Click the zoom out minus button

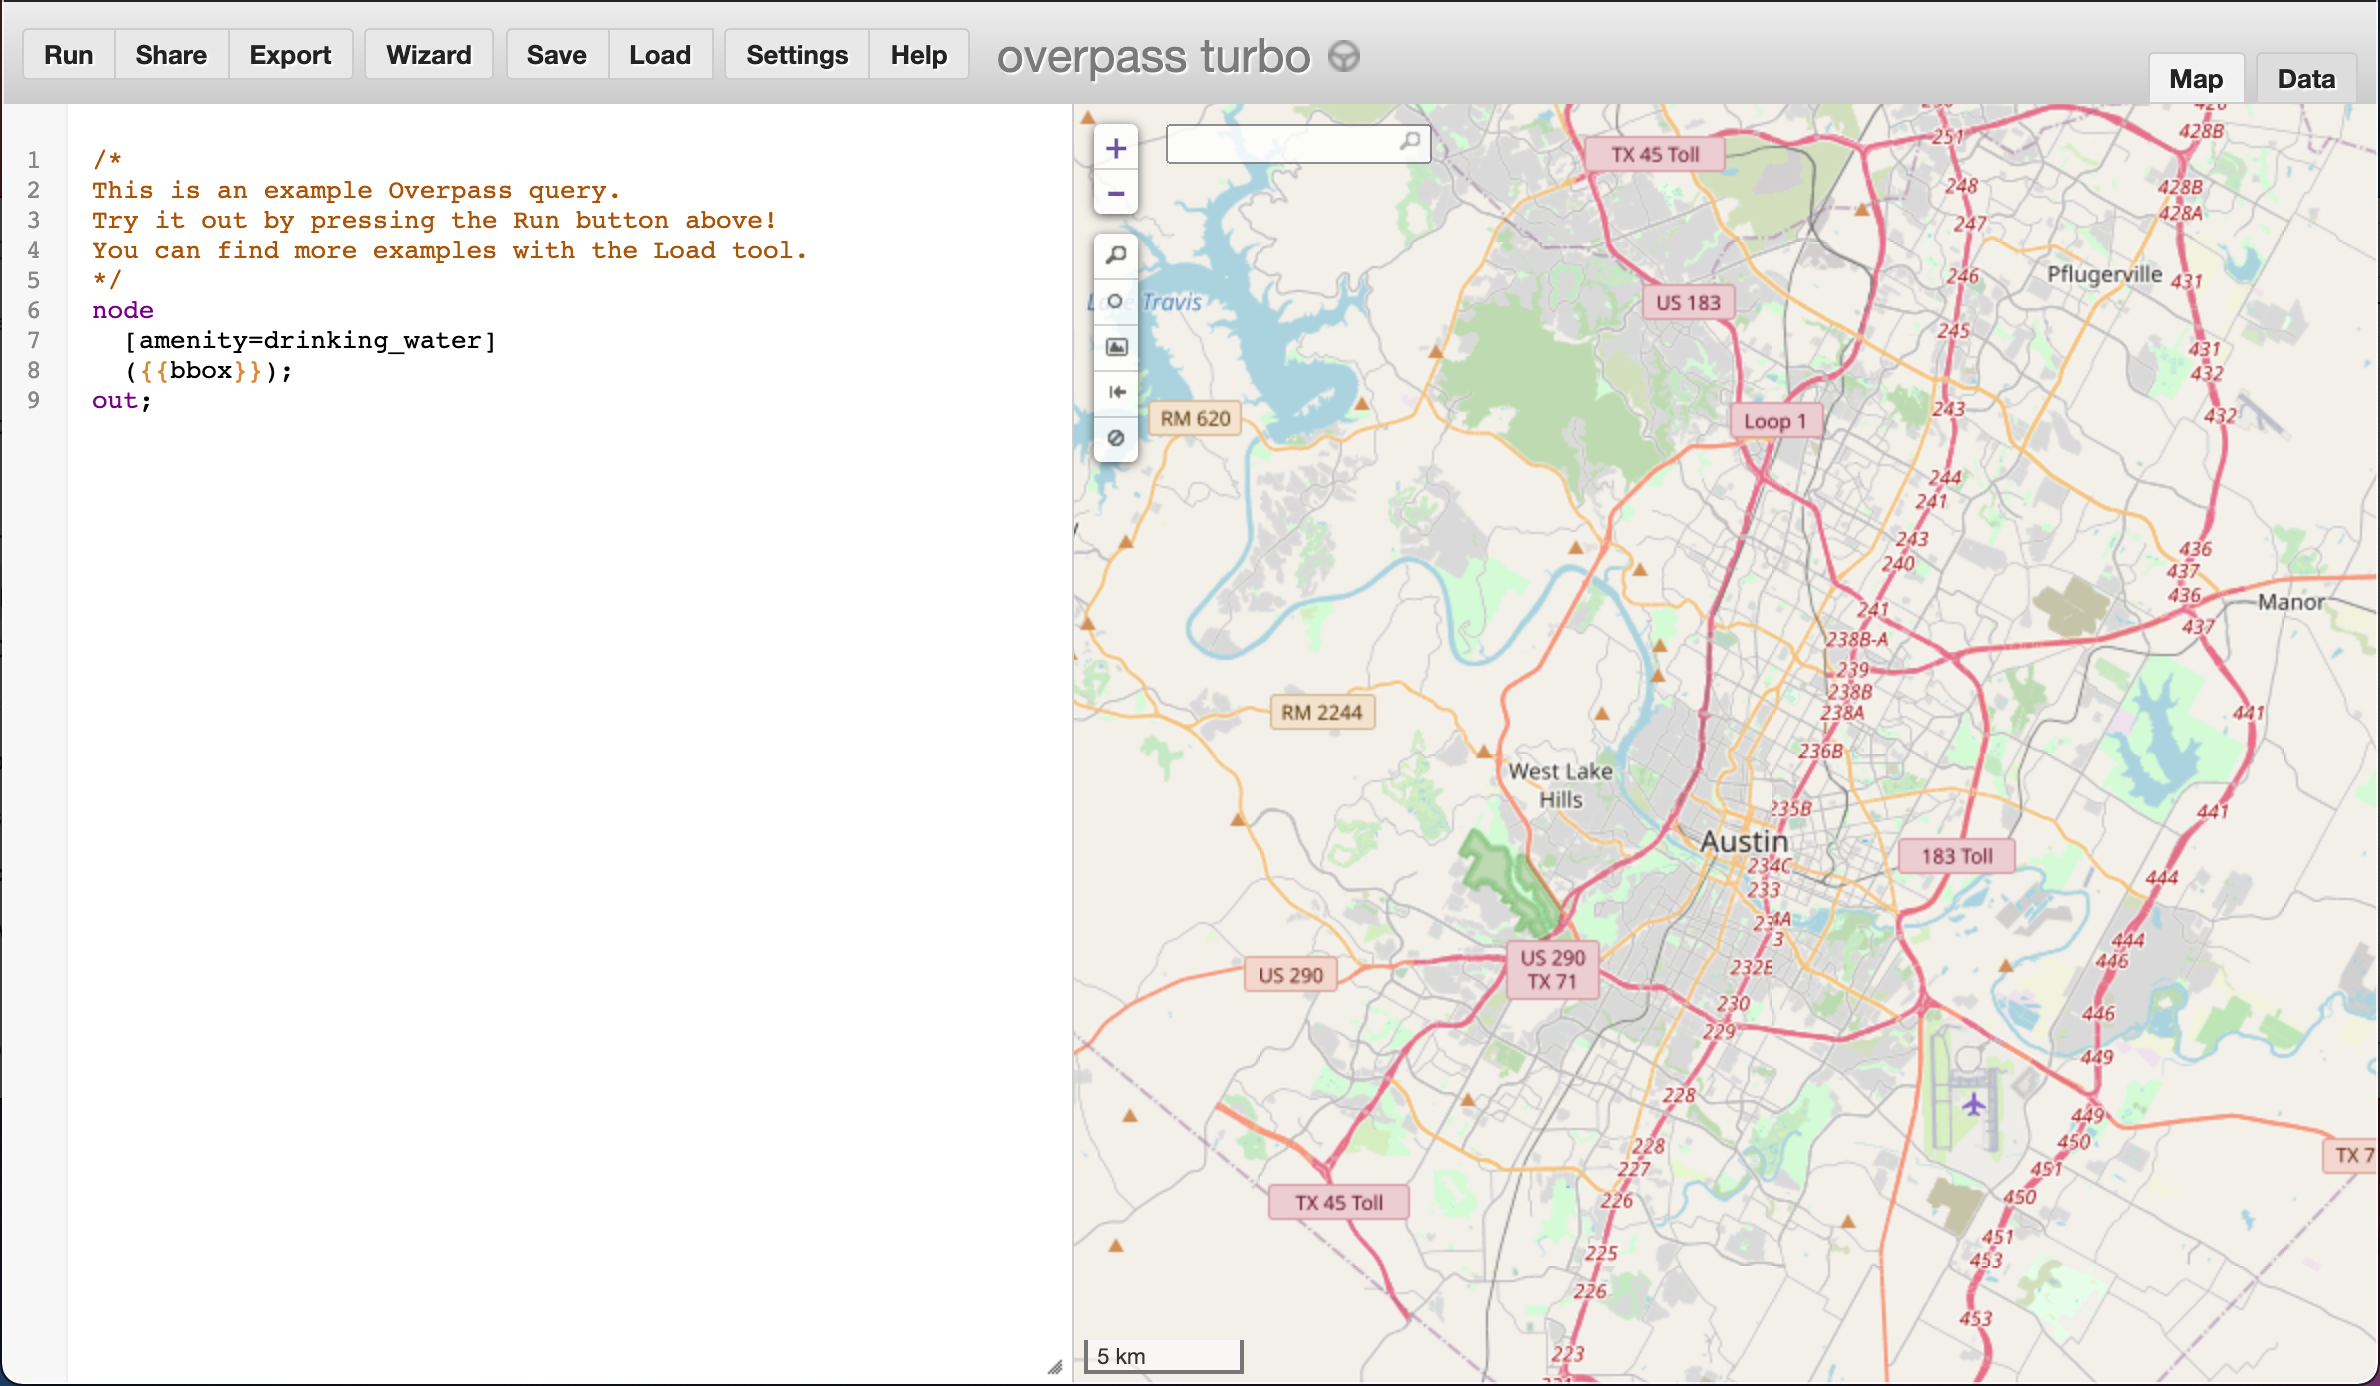click(x=1116, y=194)
